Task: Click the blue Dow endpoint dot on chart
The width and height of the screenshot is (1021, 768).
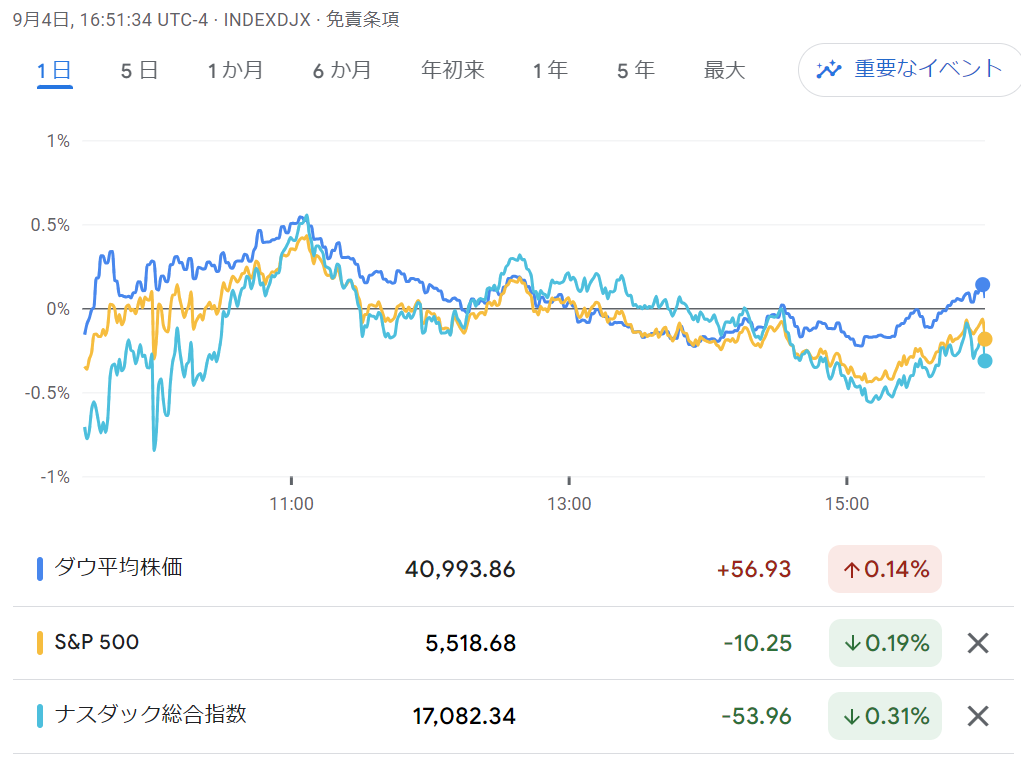Action: point(983,285)
